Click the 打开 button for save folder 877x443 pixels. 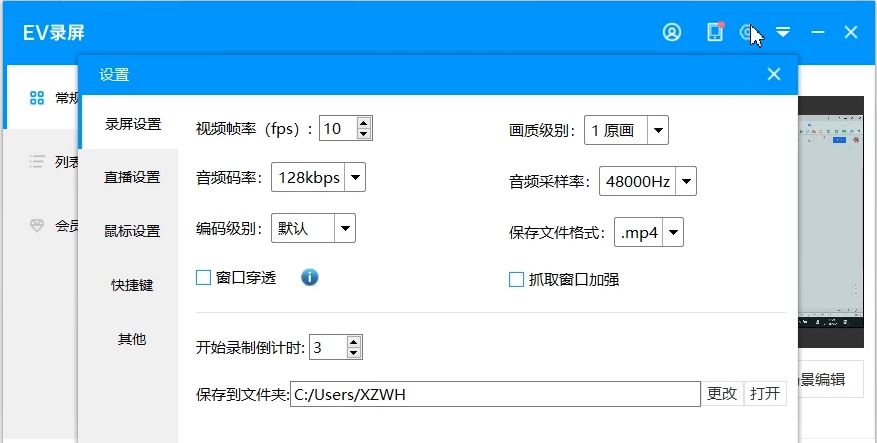(765, 393)
